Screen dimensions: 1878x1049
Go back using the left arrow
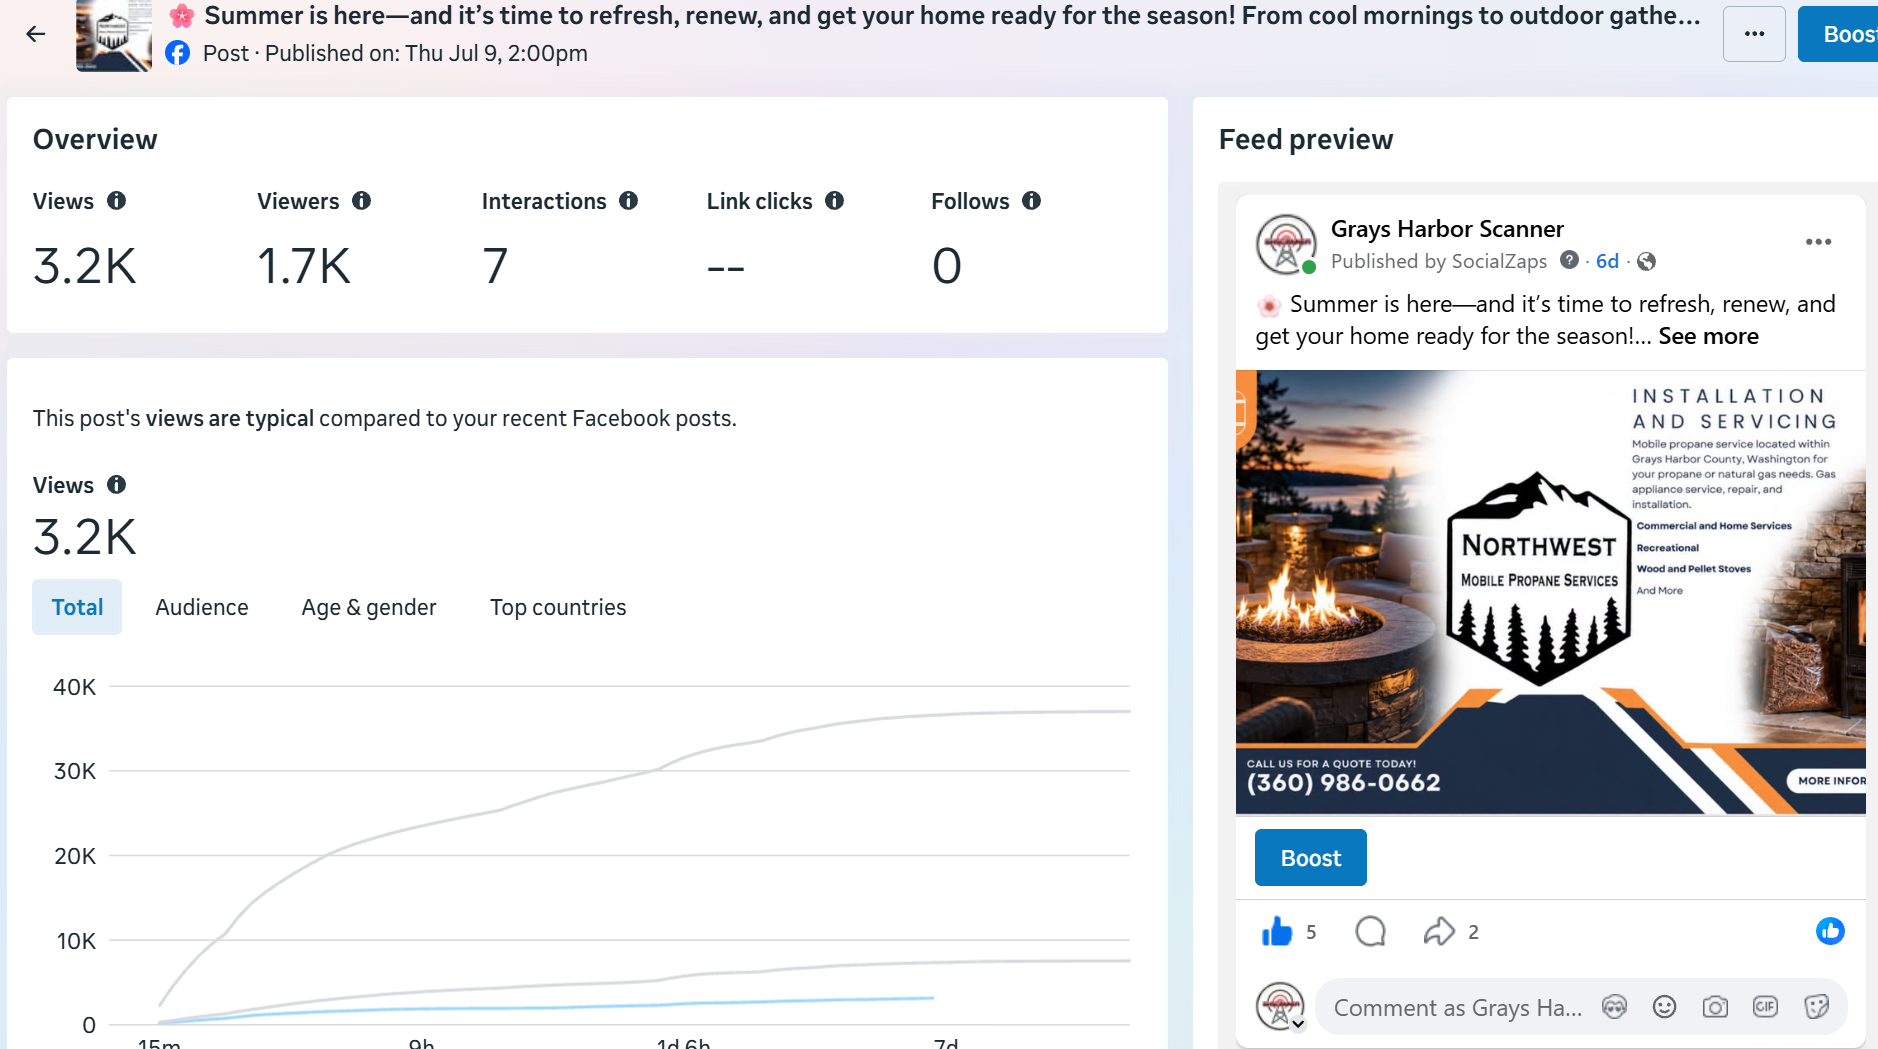(x=36, y=34)
